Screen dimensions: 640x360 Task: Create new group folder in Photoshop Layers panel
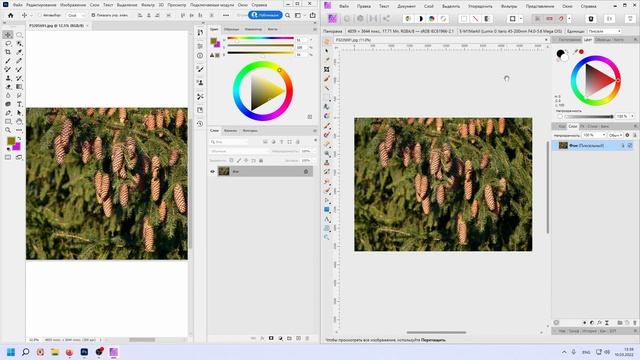click(x=289, y=338)
